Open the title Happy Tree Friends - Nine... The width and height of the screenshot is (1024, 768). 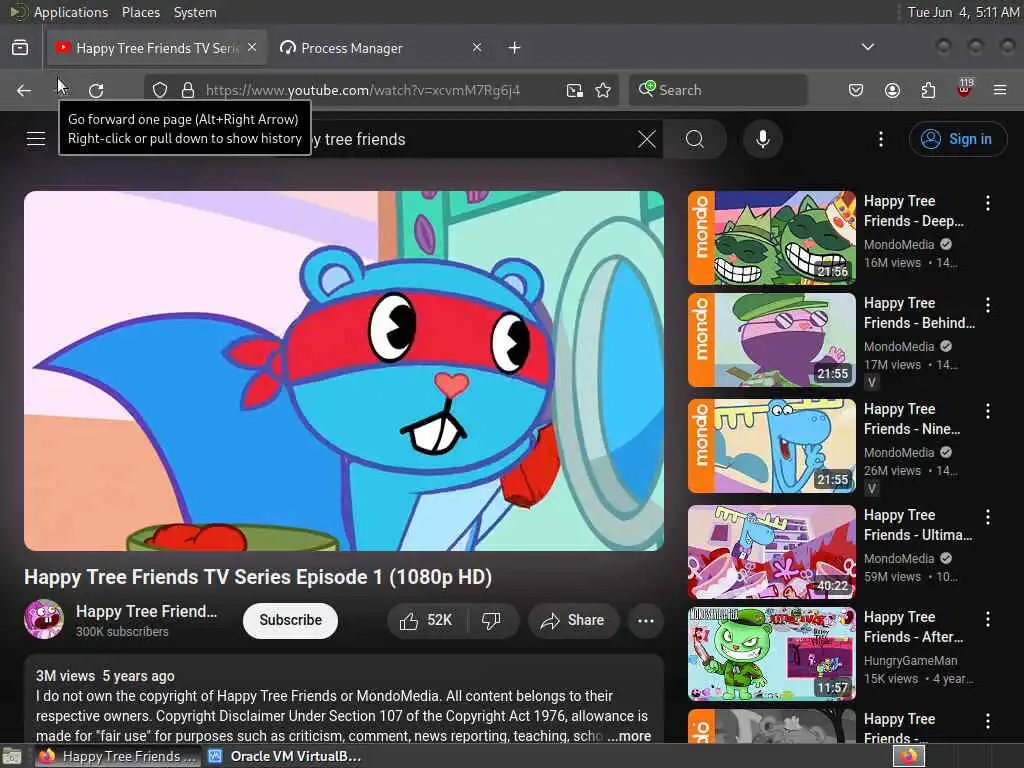click(x=912, y=419)
